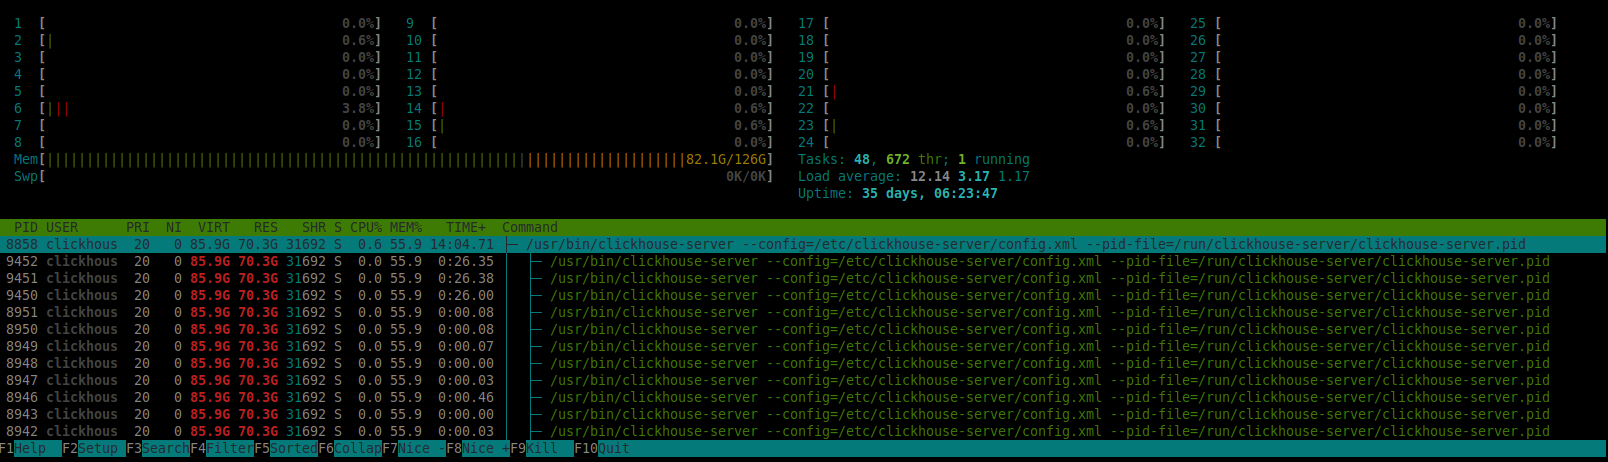Toggle F5 Sorted view in function bar
Viewport: 1608px width, 462px height.
286,448
